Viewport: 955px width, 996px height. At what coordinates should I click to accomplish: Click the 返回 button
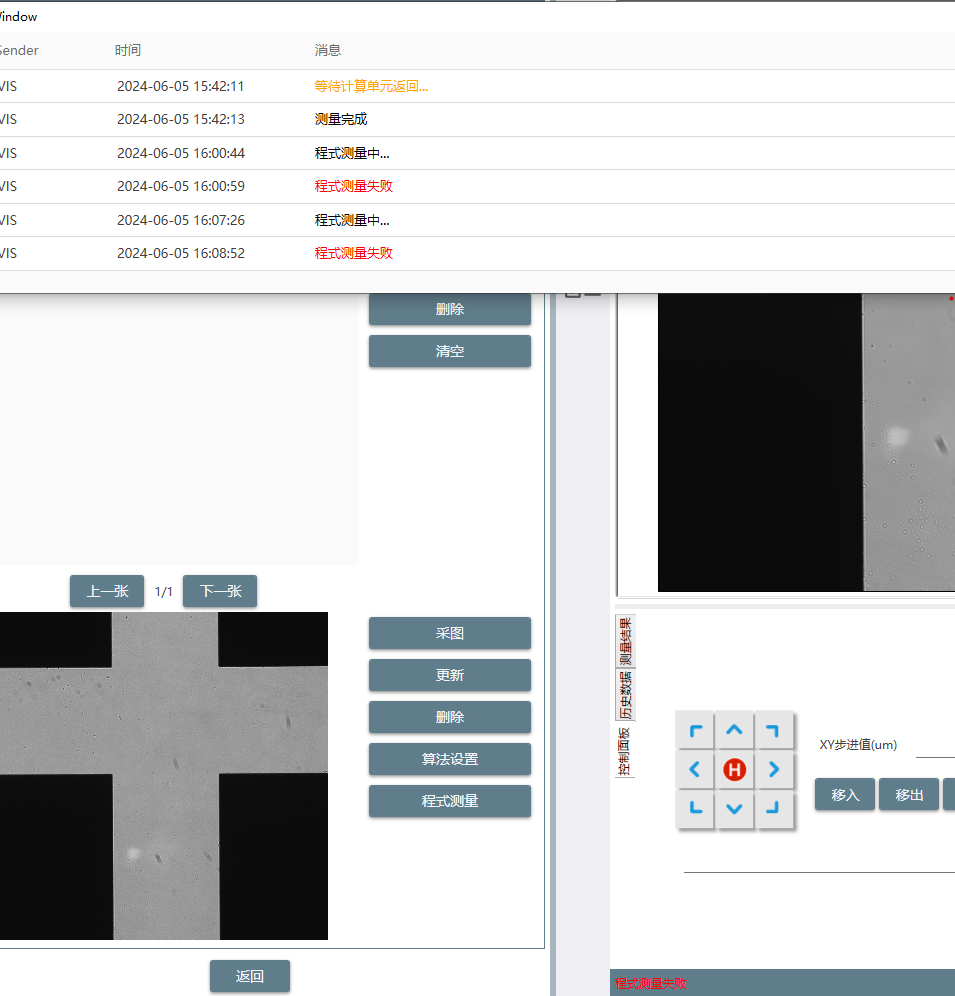point(250,976)
